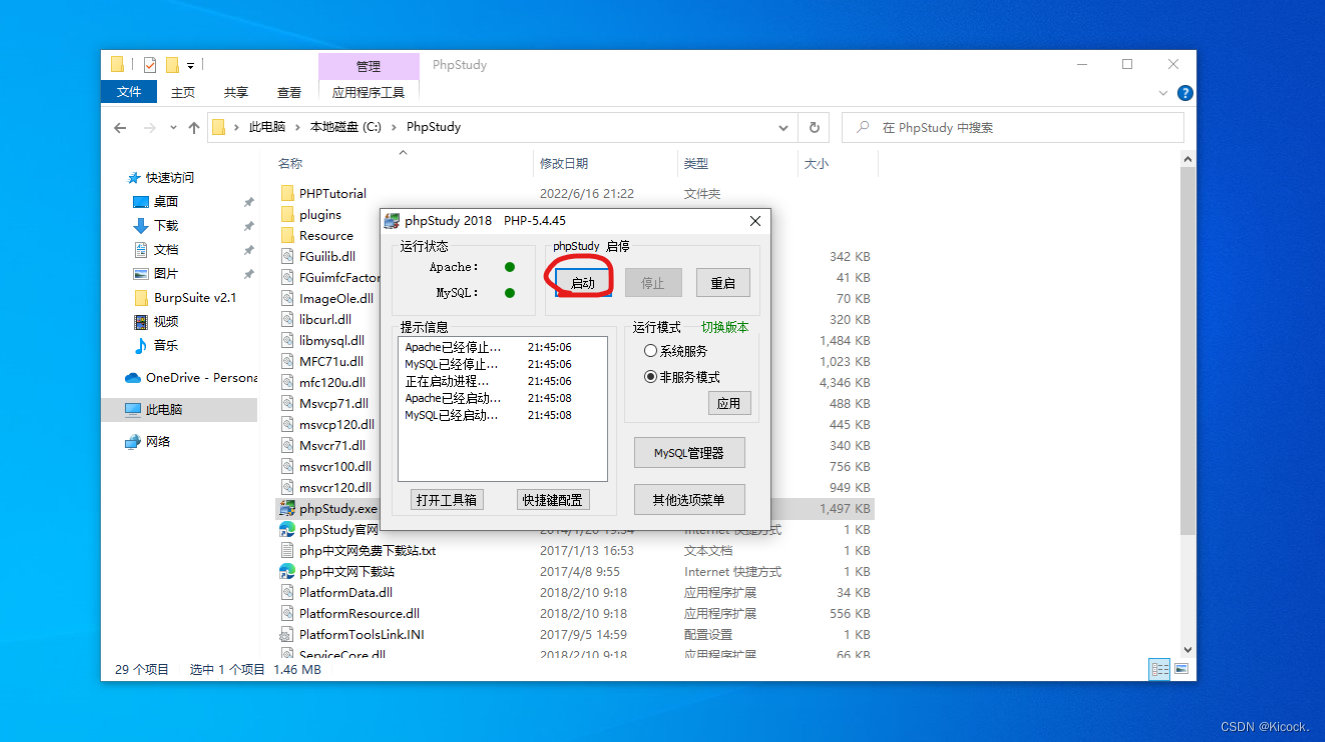Viewport: 1325px width, 742px height.
Task: Click the MySQL green status indicator
Action: tap(510, 293)
